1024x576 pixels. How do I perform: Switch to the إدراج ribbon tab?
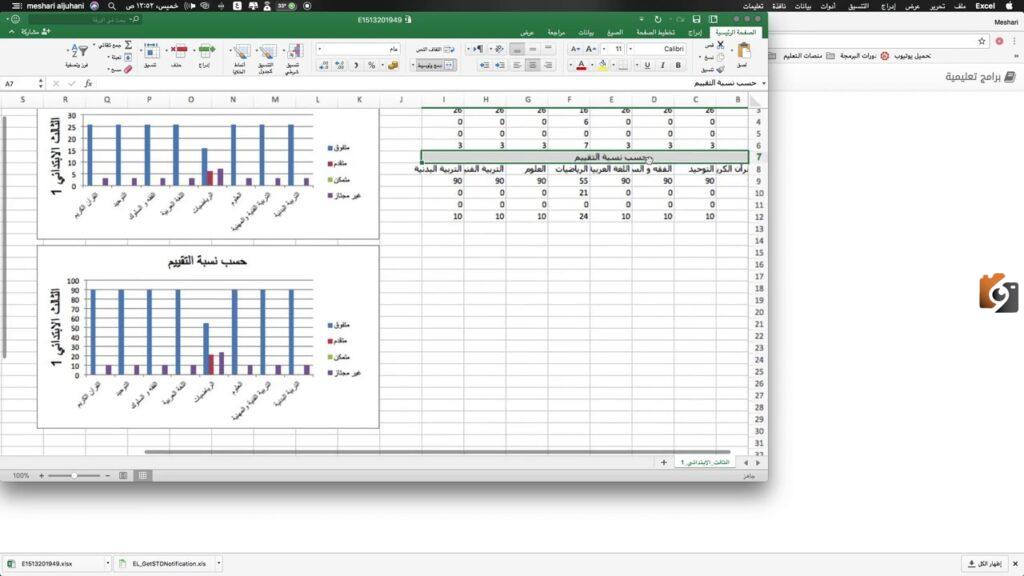click(x=695, y=32)
